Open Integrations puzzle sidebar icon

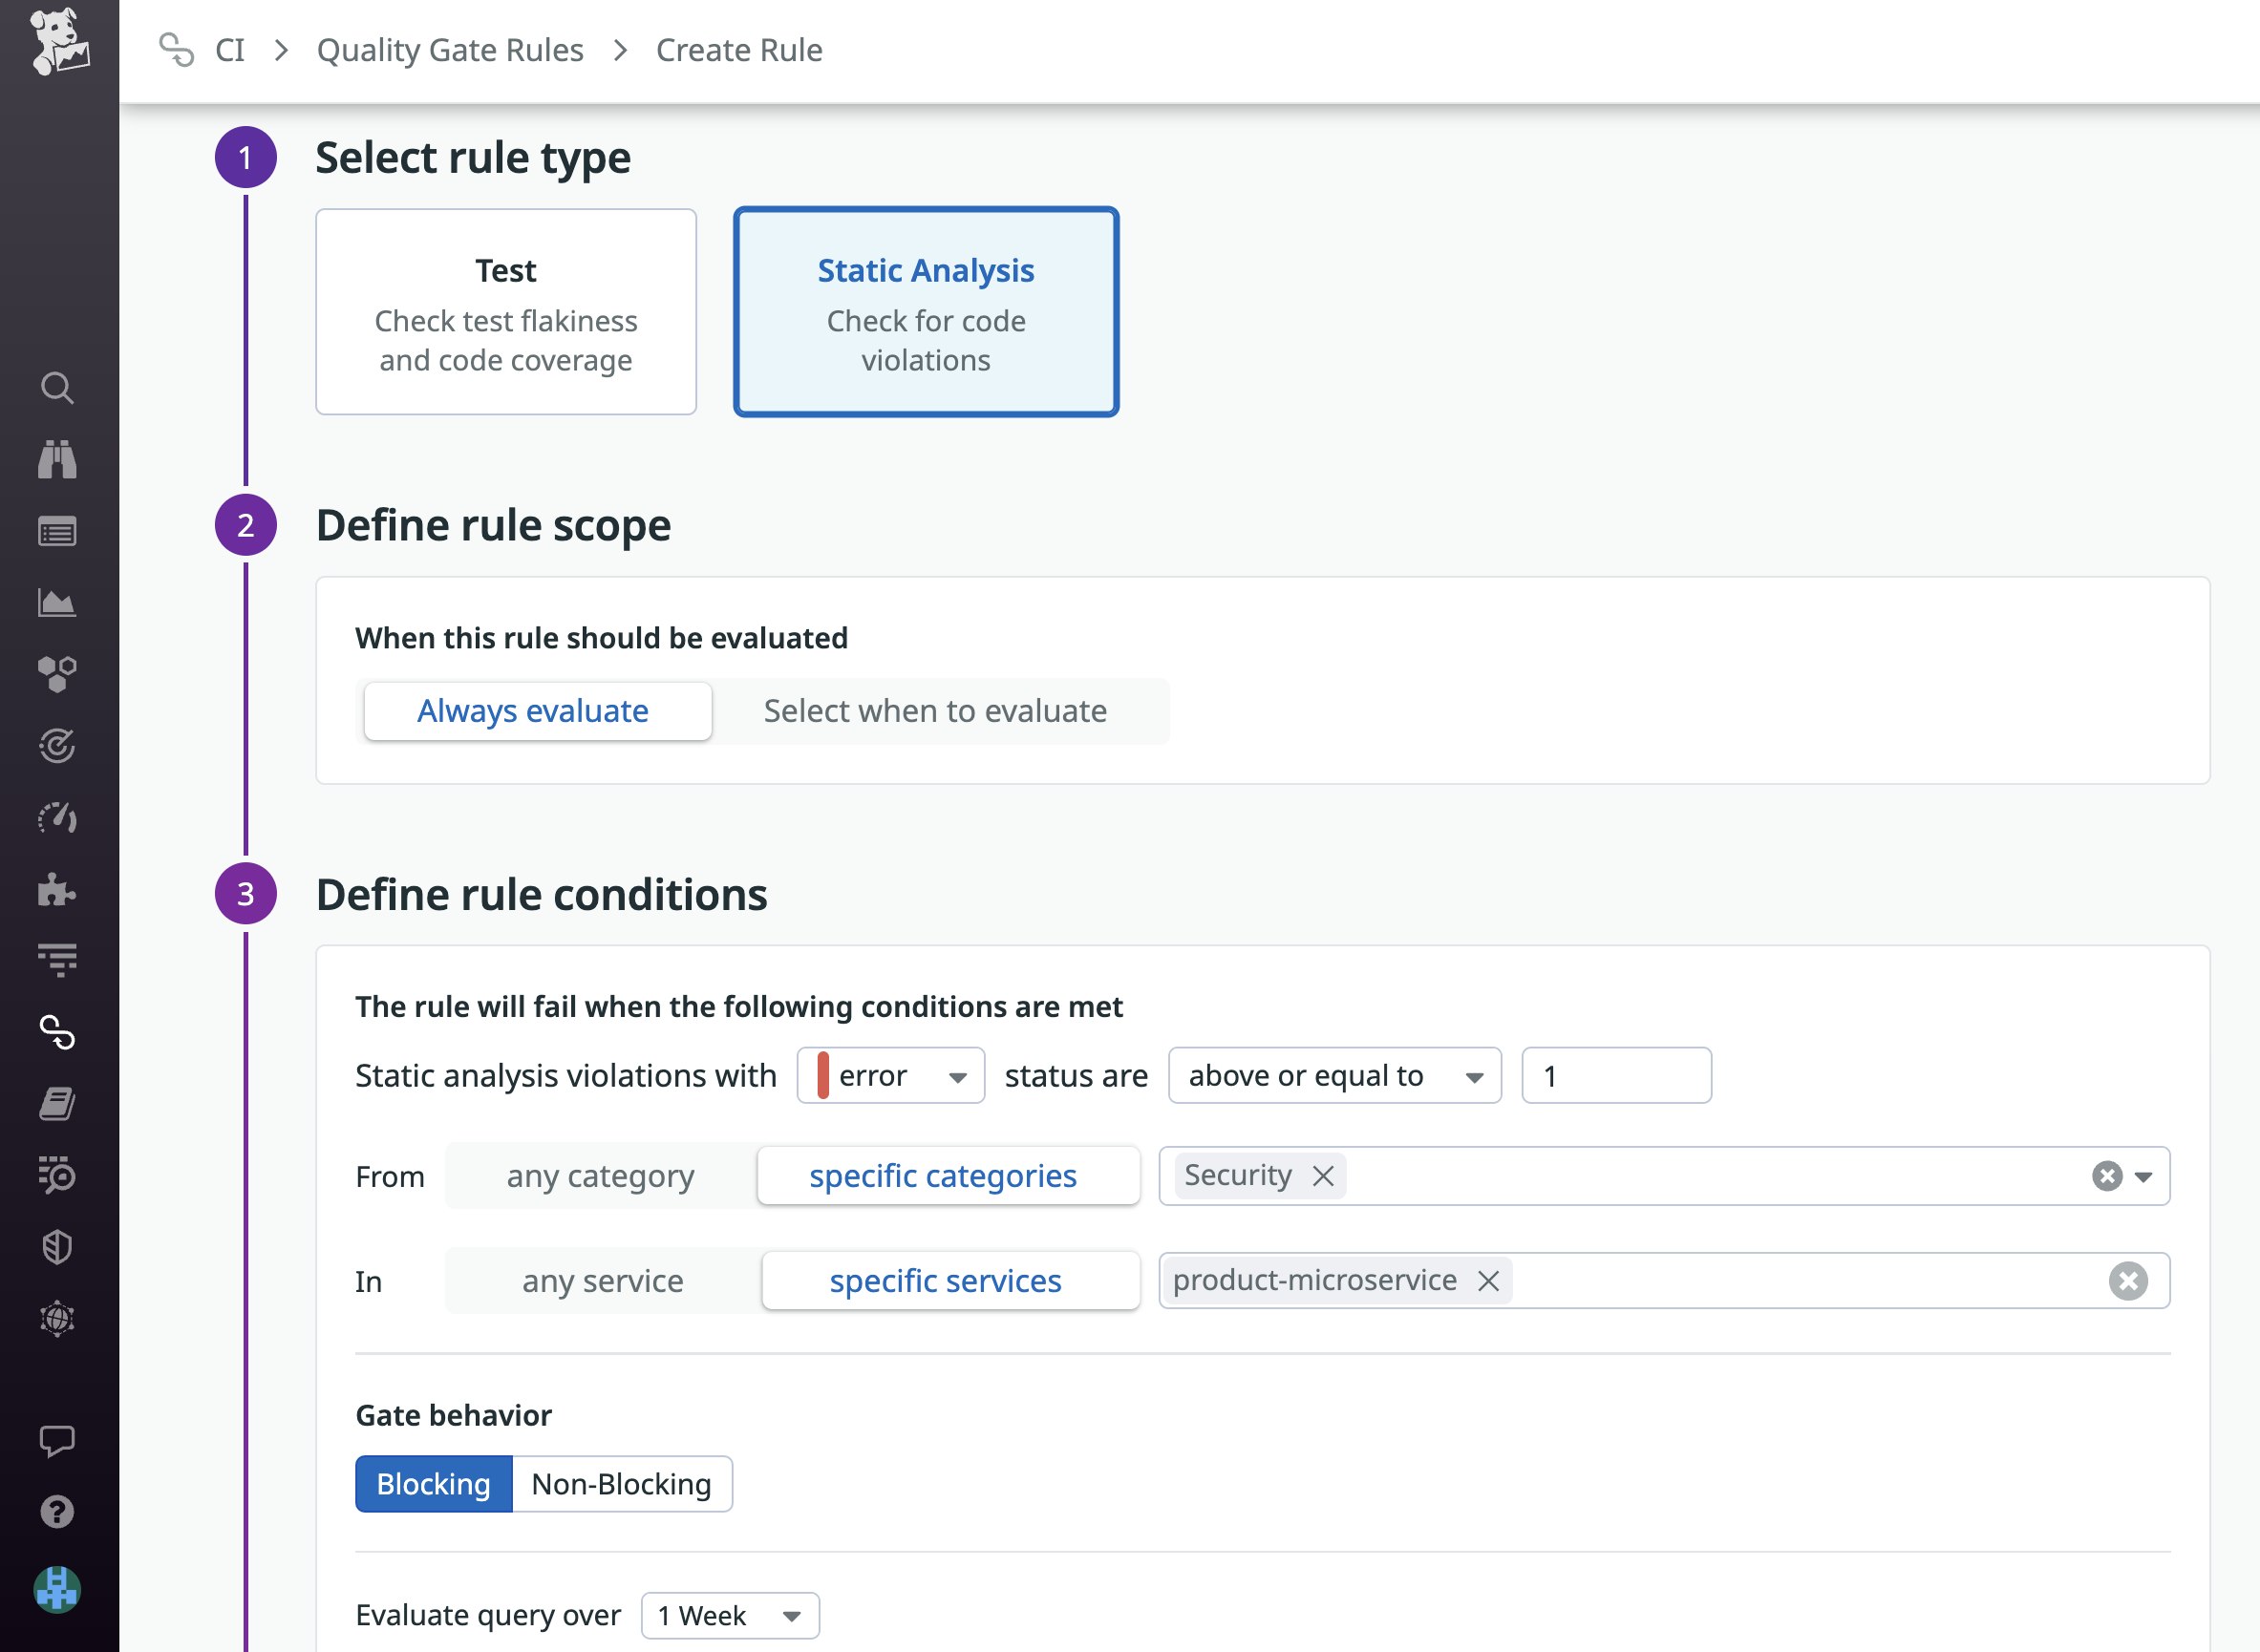58,890
